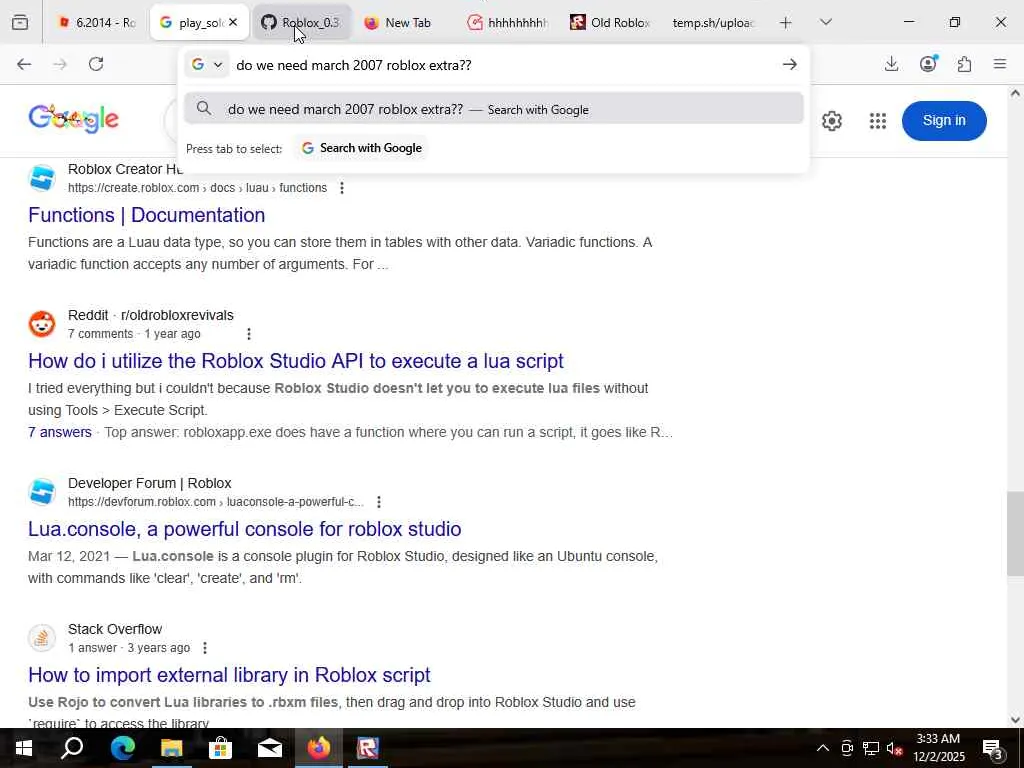
Task: Switch to the temp.sh/upload tab
Action: tap(713, 23)
